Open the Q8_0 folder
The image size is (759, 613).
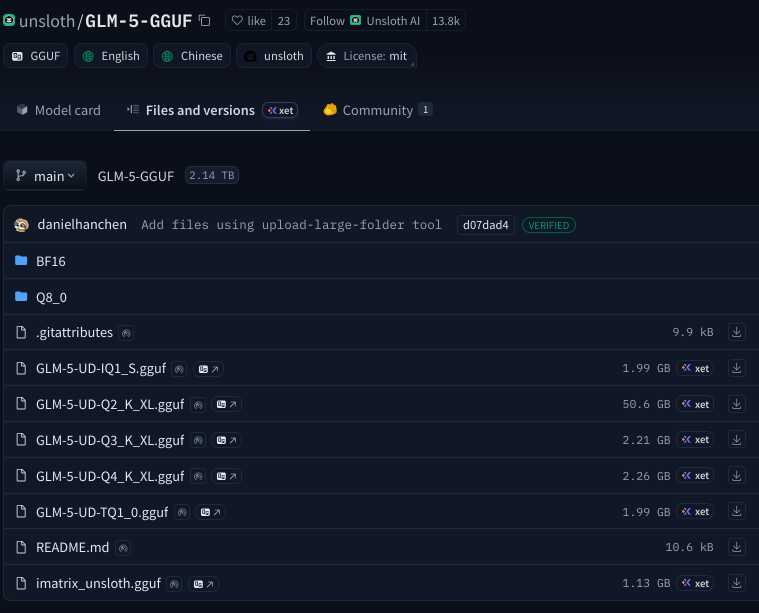click(51, 297)
